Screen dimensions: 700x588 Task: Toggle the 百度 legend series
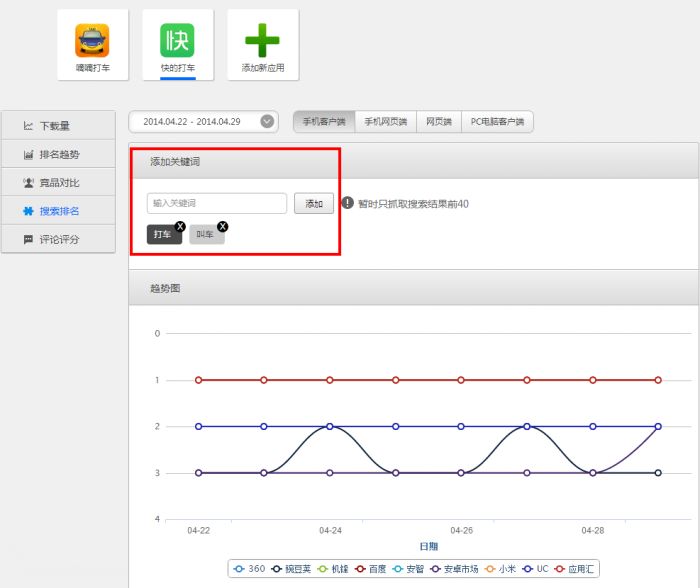point(371,569)
